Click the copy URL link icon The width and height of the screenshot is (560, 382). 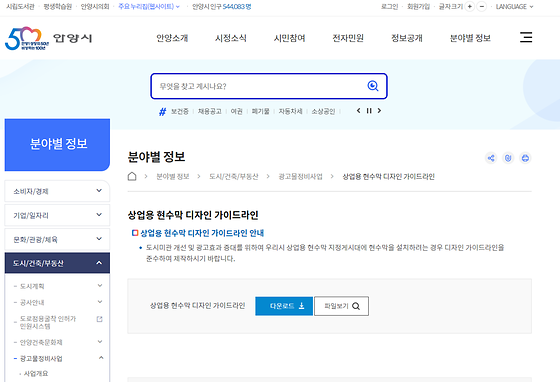click(508, 158)
